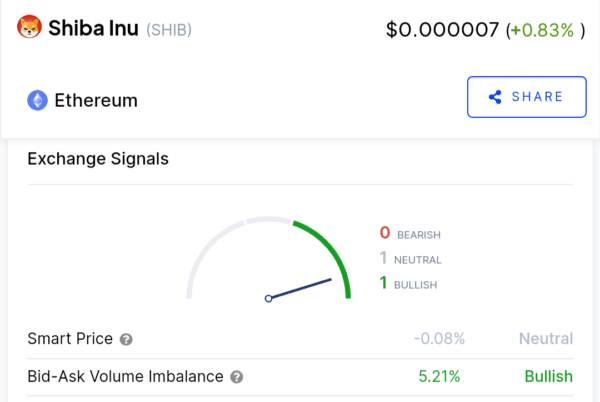
Task: Click the Smart Price row label
Action: [70, 339]
